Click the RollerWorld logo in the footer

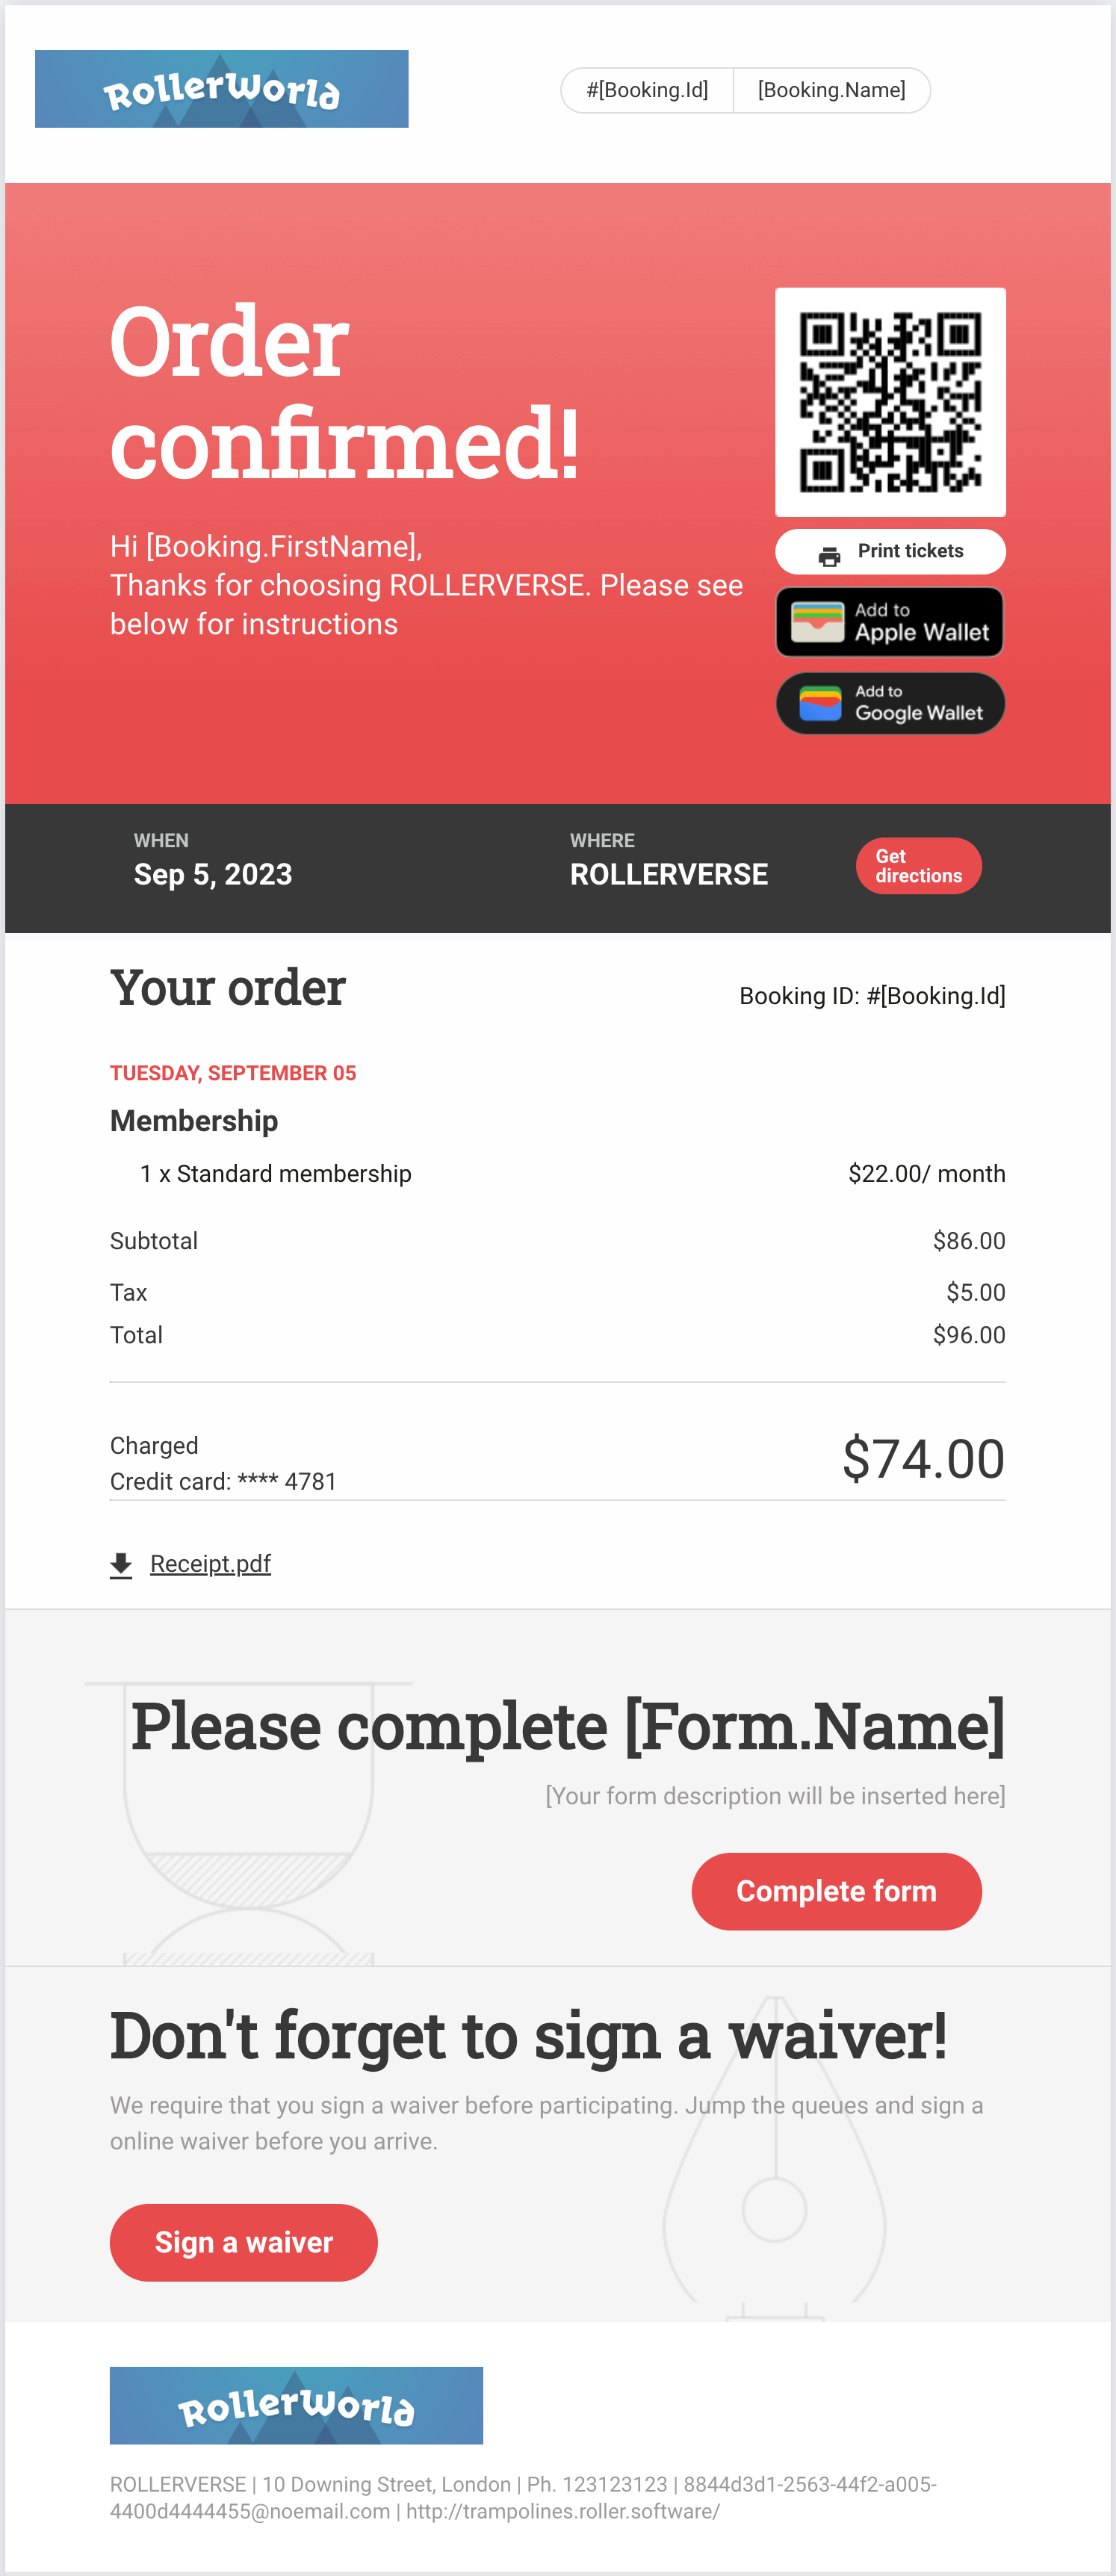point(296,2405)
